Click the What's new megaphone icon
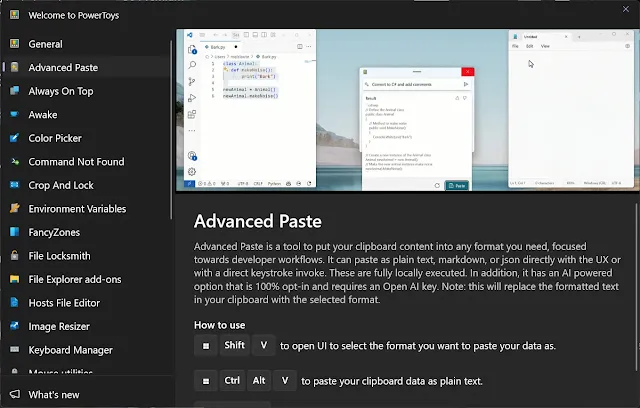Viewport: 640px width, 408px height. (15, 394)
